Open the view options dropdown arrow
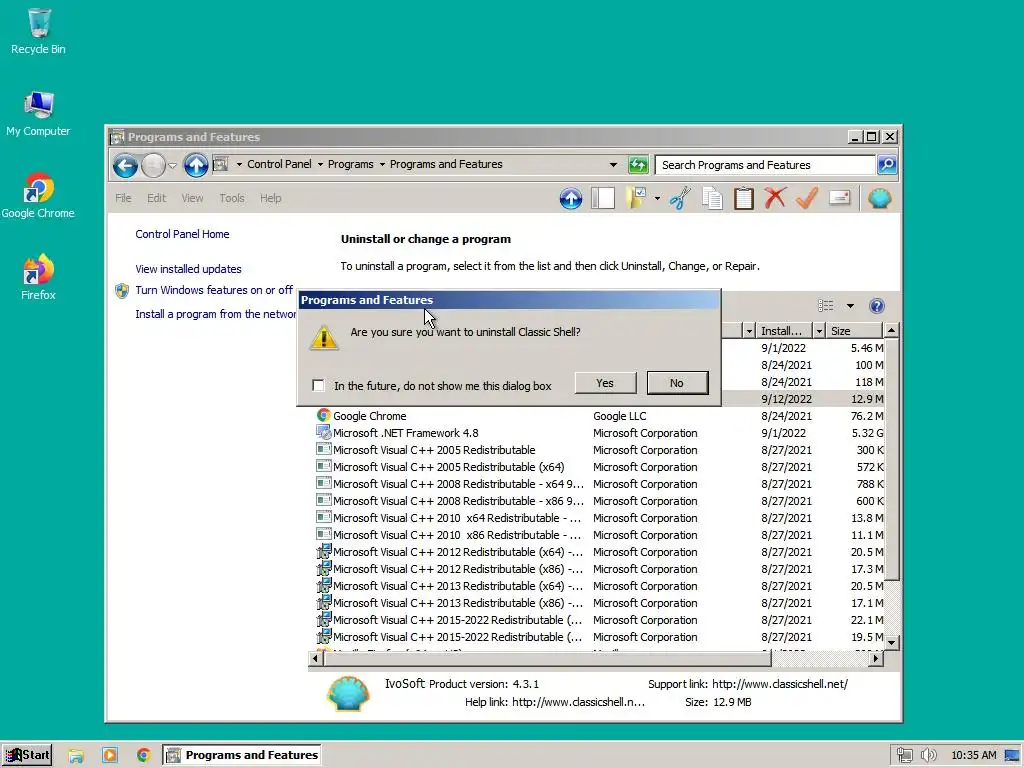This screenshot has height=768, width=1024. [850, 306]
